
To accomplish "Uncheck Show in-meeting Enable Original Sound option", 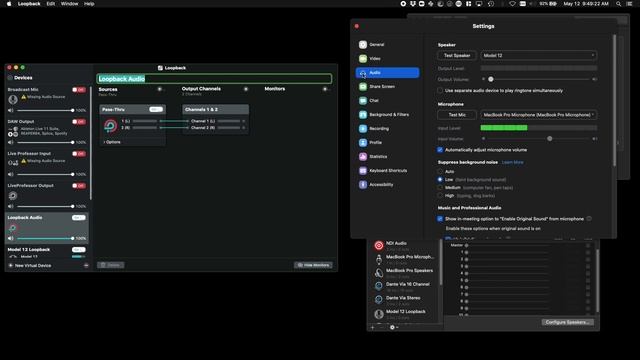I will [440, 219].
